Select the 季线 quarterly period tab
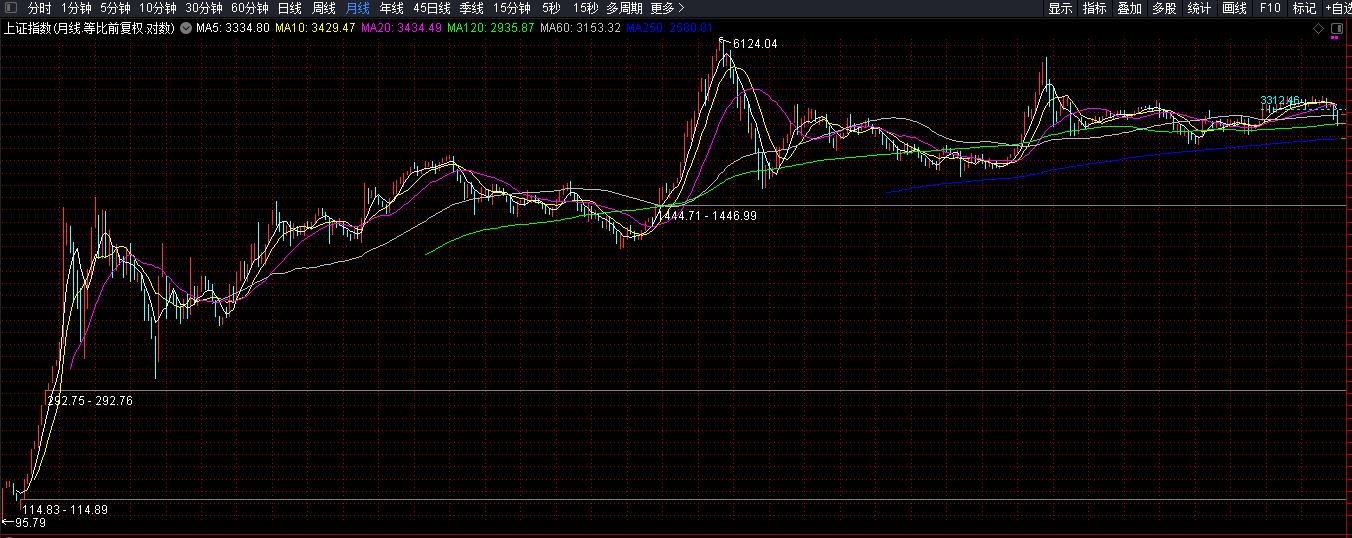1352x538 pixels. (x=471, y=8)
